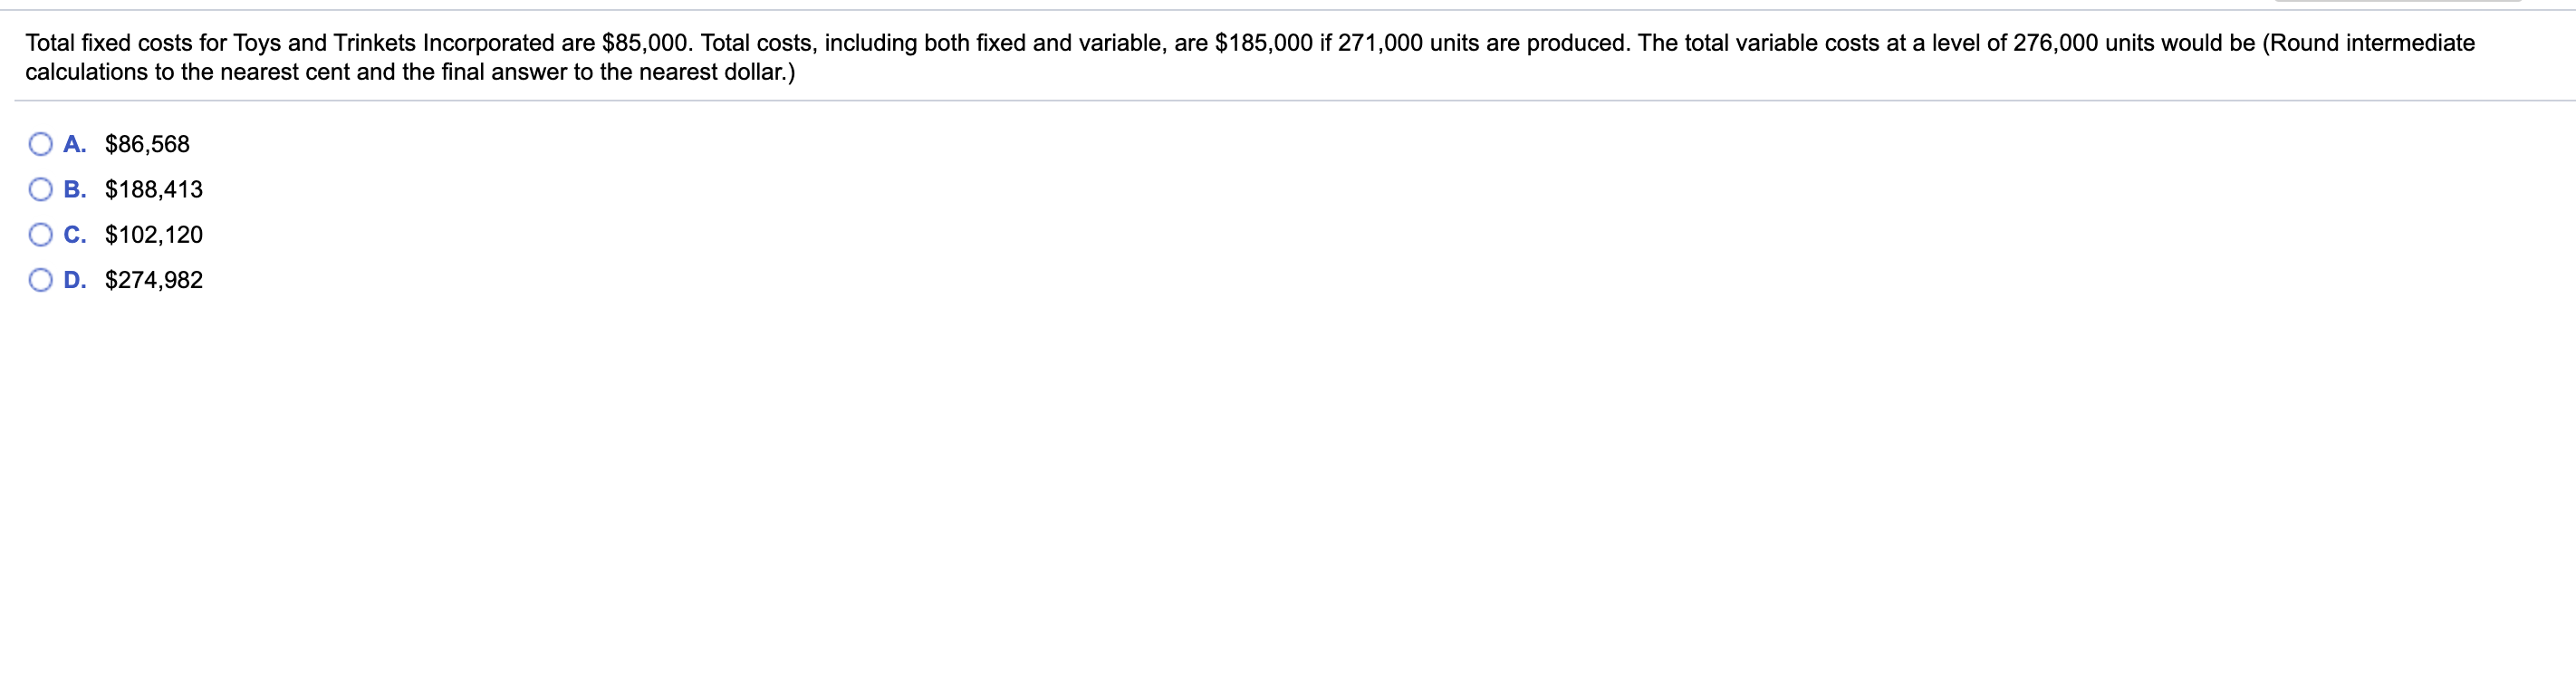Select the radio button for option B
The height and width of the screenshot is (674, 2576).
[x=38, y=189]
